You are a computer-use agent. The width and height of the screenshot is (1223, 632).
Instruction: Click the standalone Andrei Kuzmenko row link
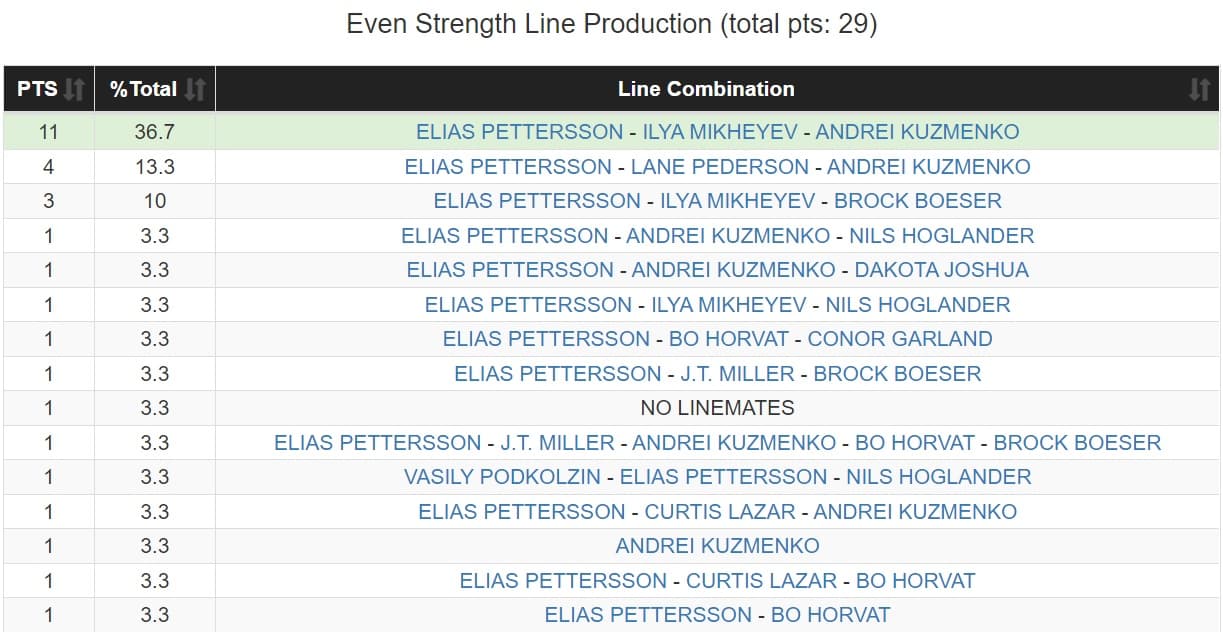tap(717, 546)
